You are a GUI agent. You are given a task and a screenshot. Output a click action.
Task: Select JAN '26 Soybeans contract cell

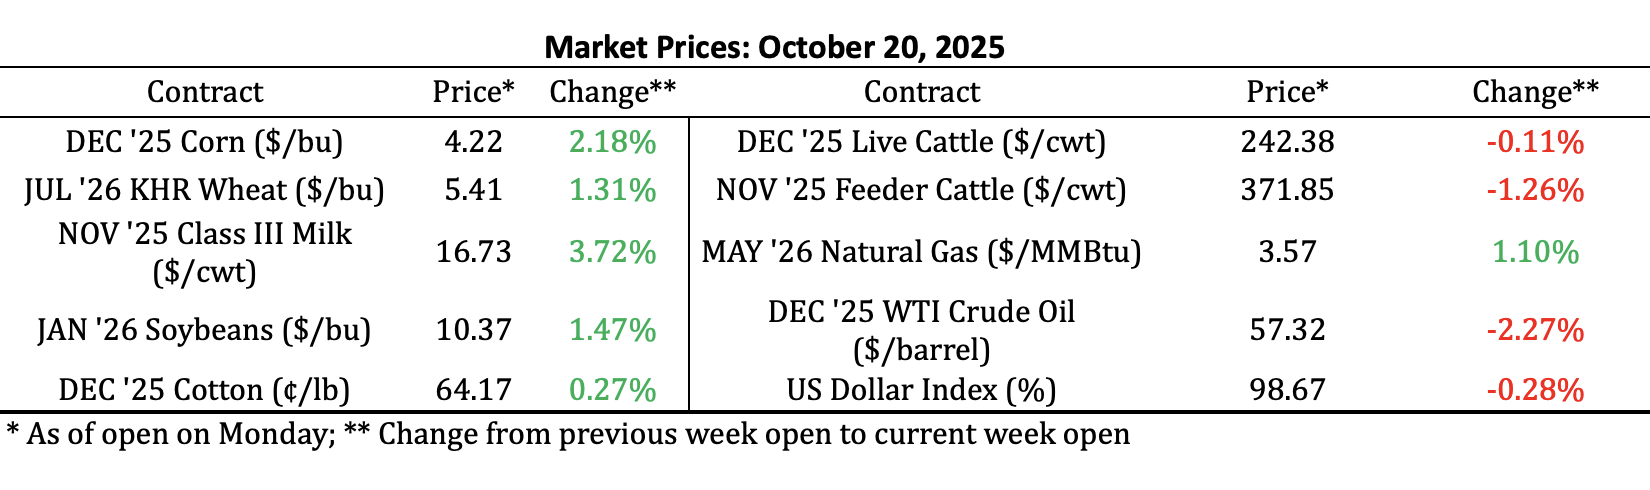204,330
